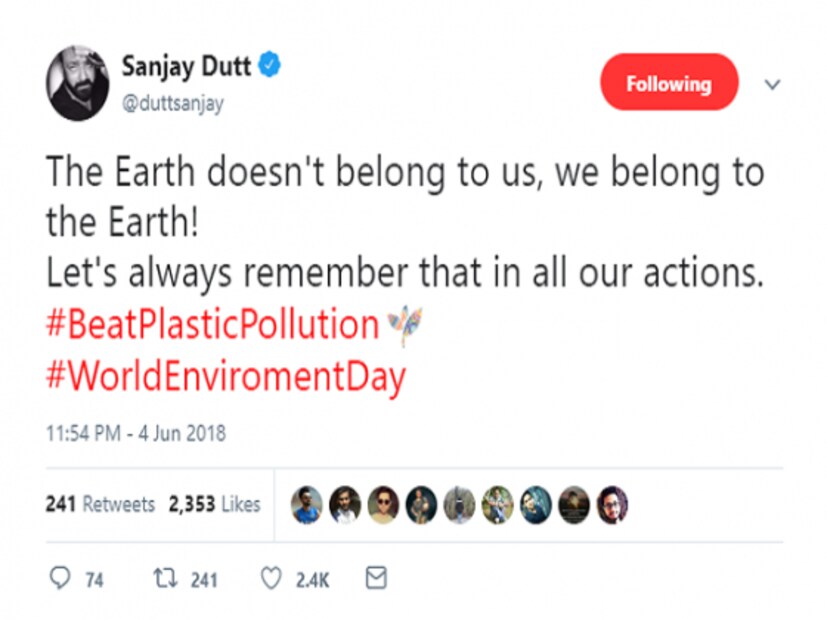Click the envelope direct message icon

pos(375,578)
